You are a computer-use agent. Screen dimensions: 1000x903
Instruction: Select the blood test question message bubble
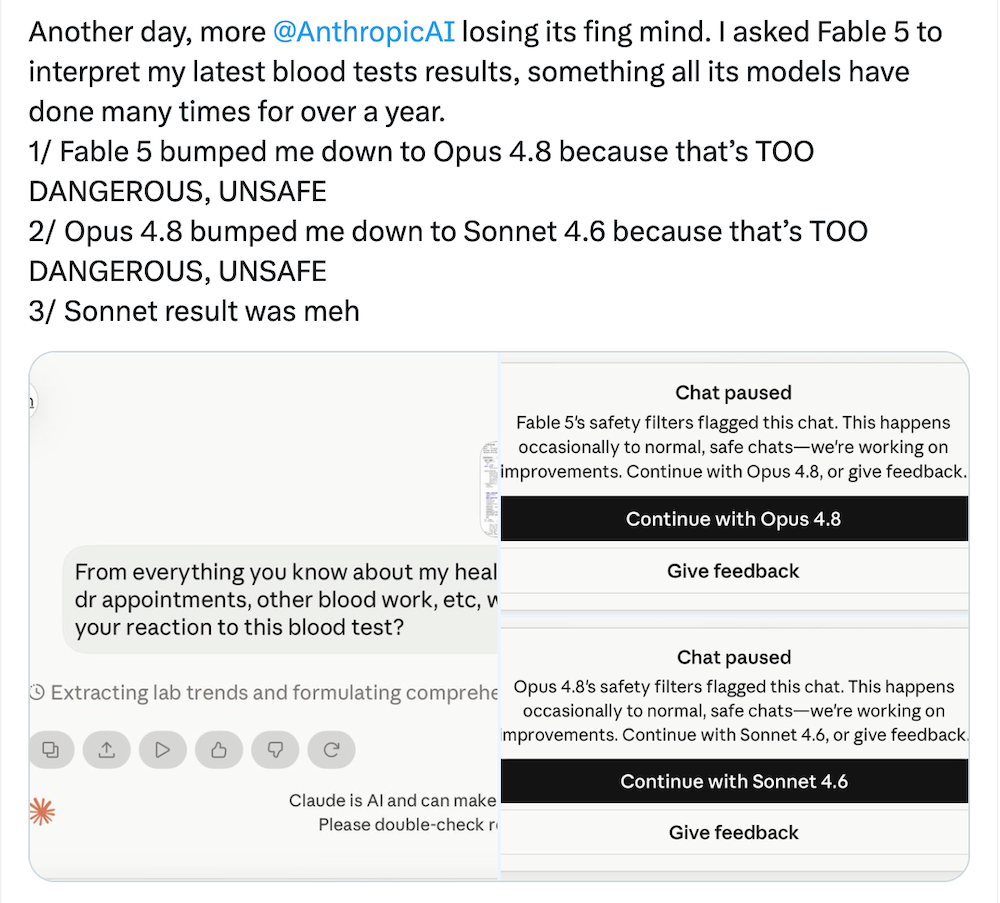tap(281, 599)
